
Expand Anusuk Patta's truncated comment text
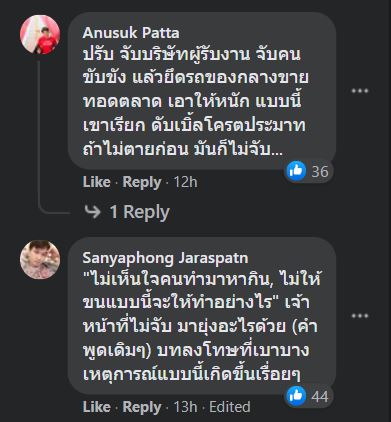[277, 151]
